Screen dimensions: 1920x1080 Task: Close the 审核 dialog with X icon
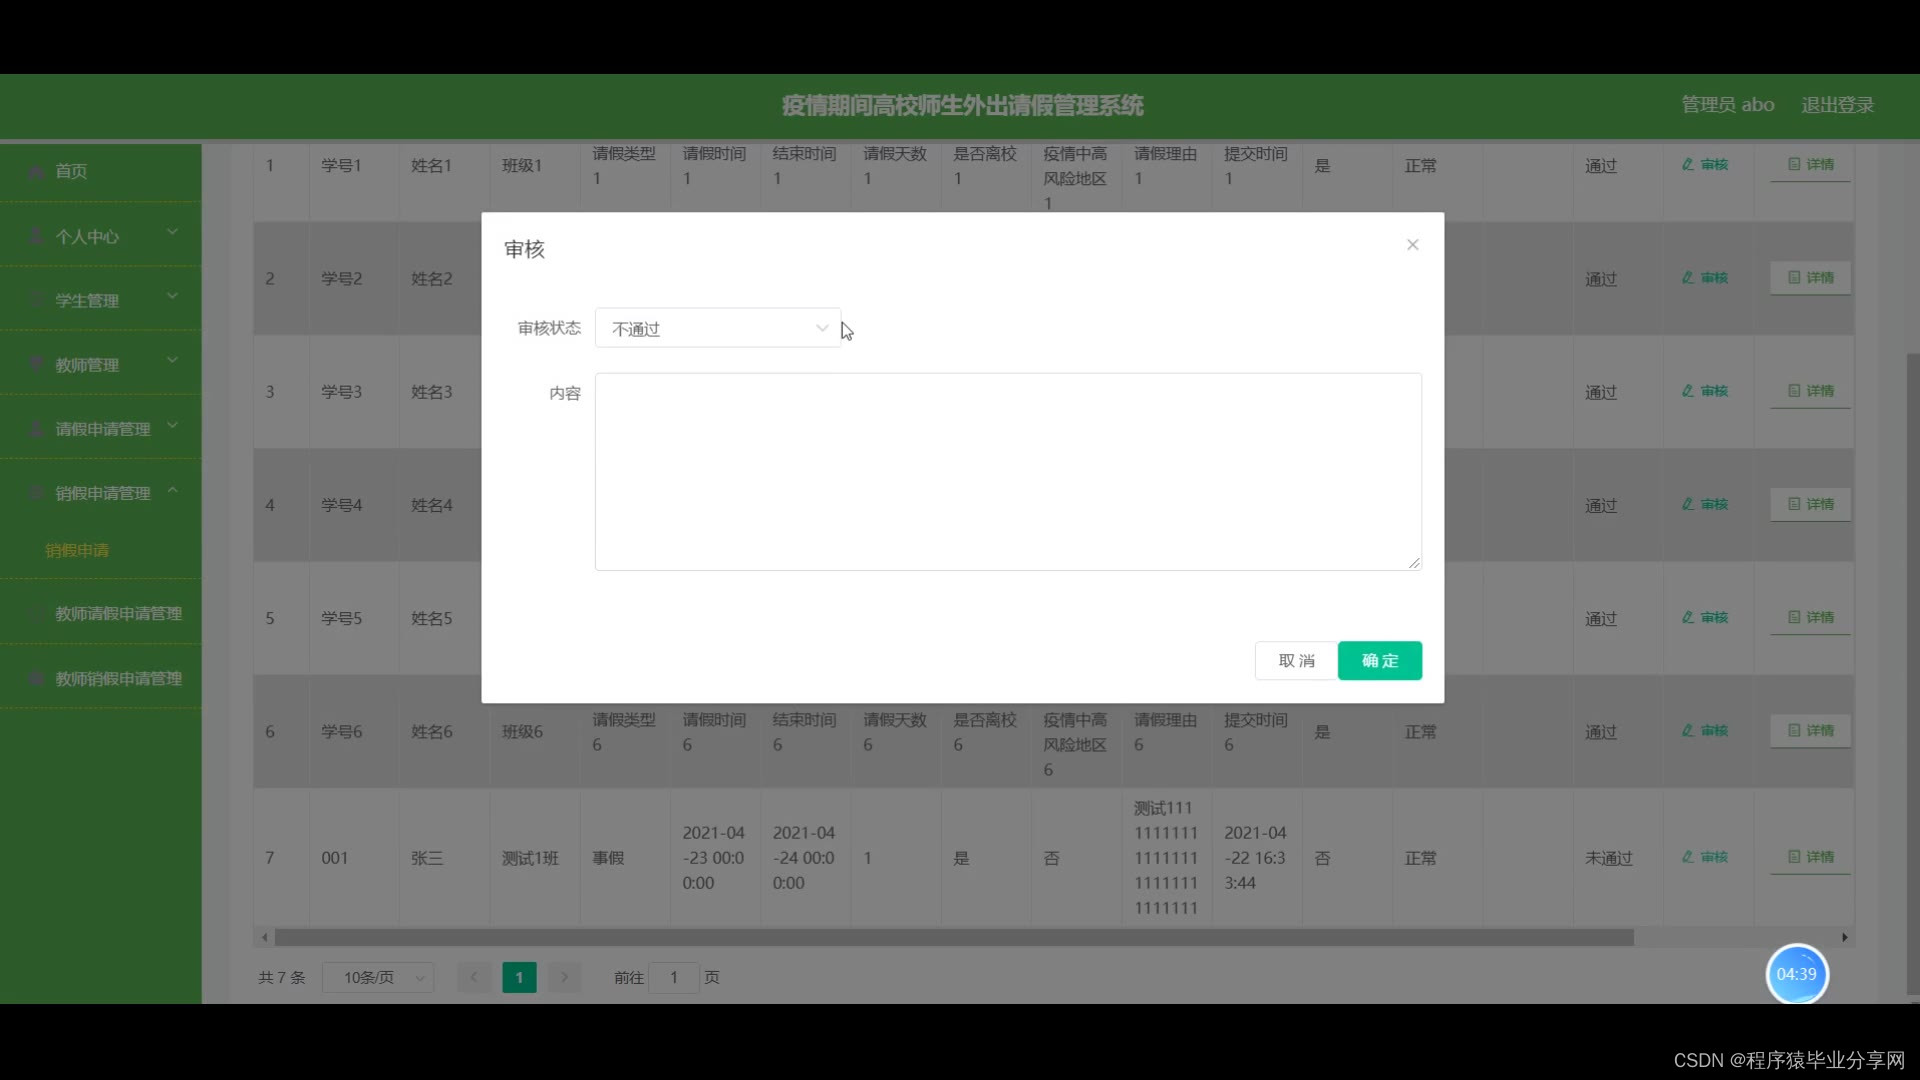(x=1412, y=245)
